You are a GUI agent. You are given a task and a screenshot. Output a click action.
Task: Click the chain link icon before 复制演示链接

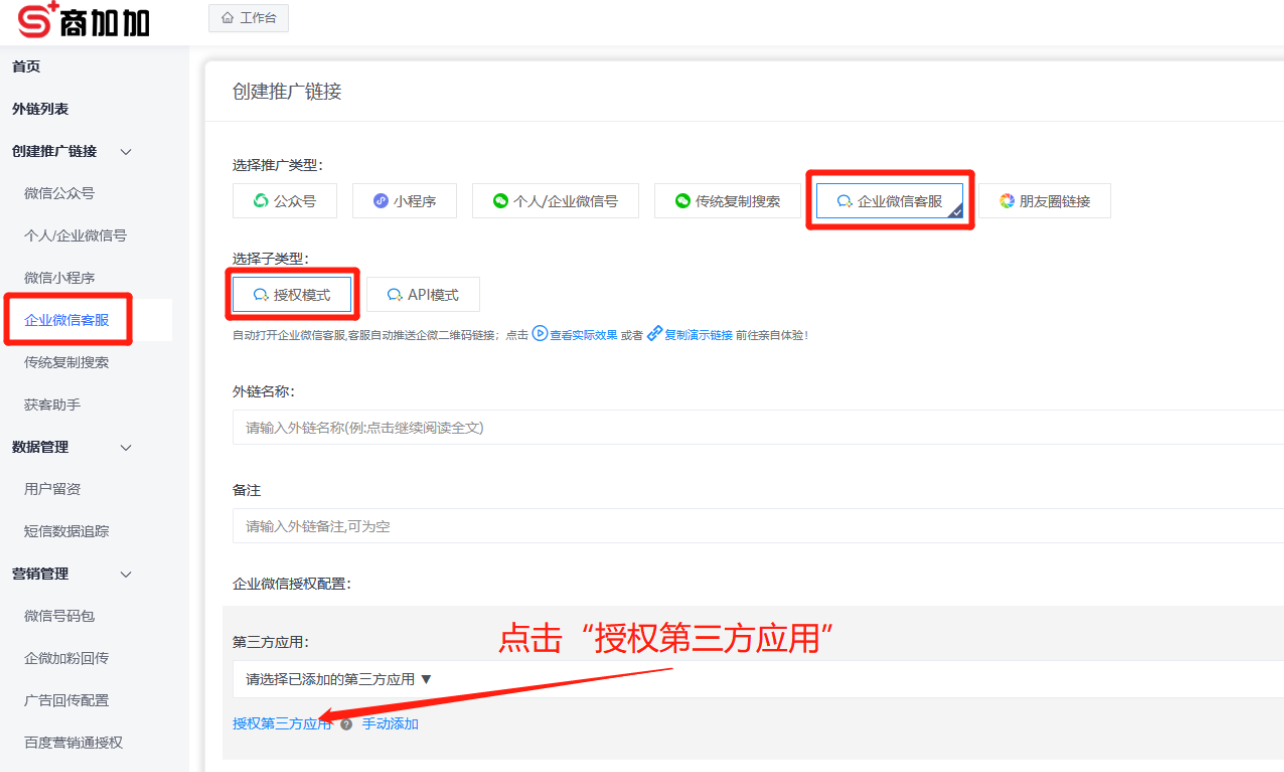(655, 334)
